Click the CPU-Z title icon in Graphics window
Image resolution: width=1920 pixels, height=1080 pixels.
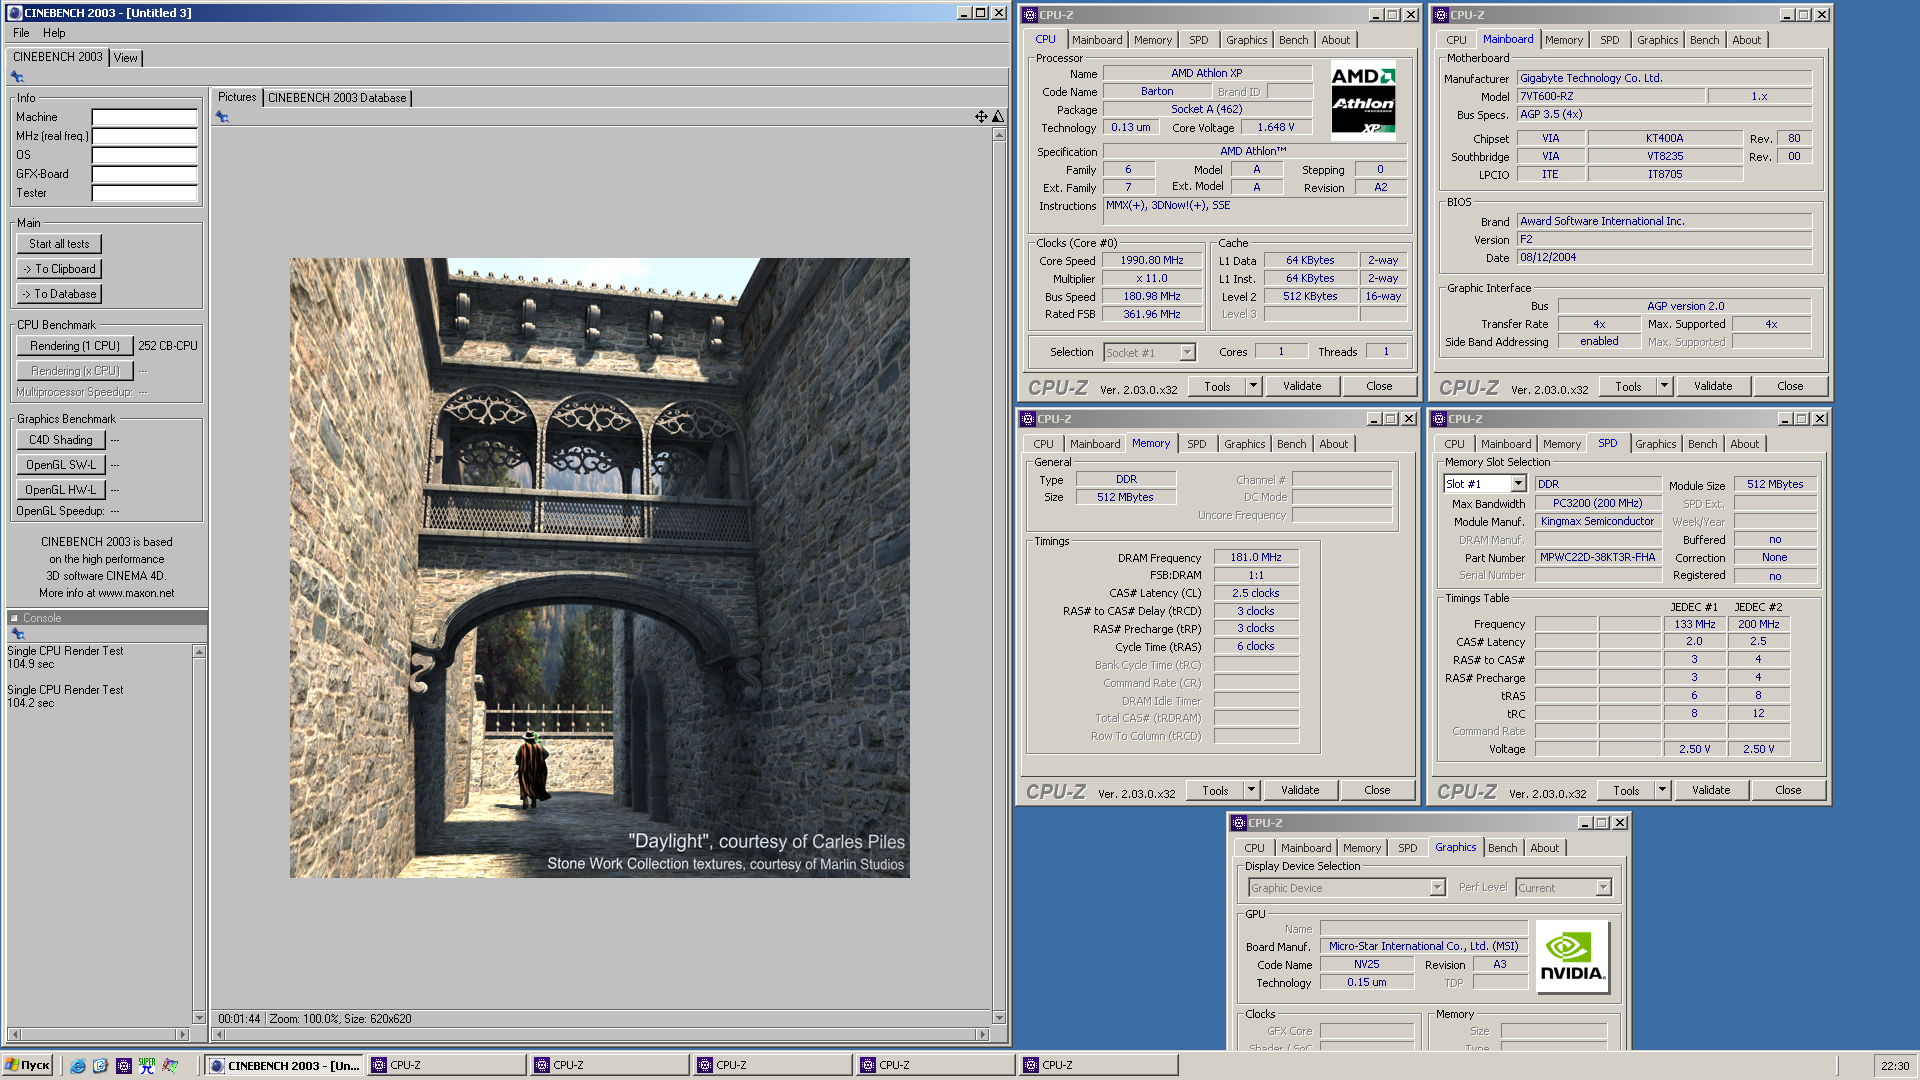1238,823
